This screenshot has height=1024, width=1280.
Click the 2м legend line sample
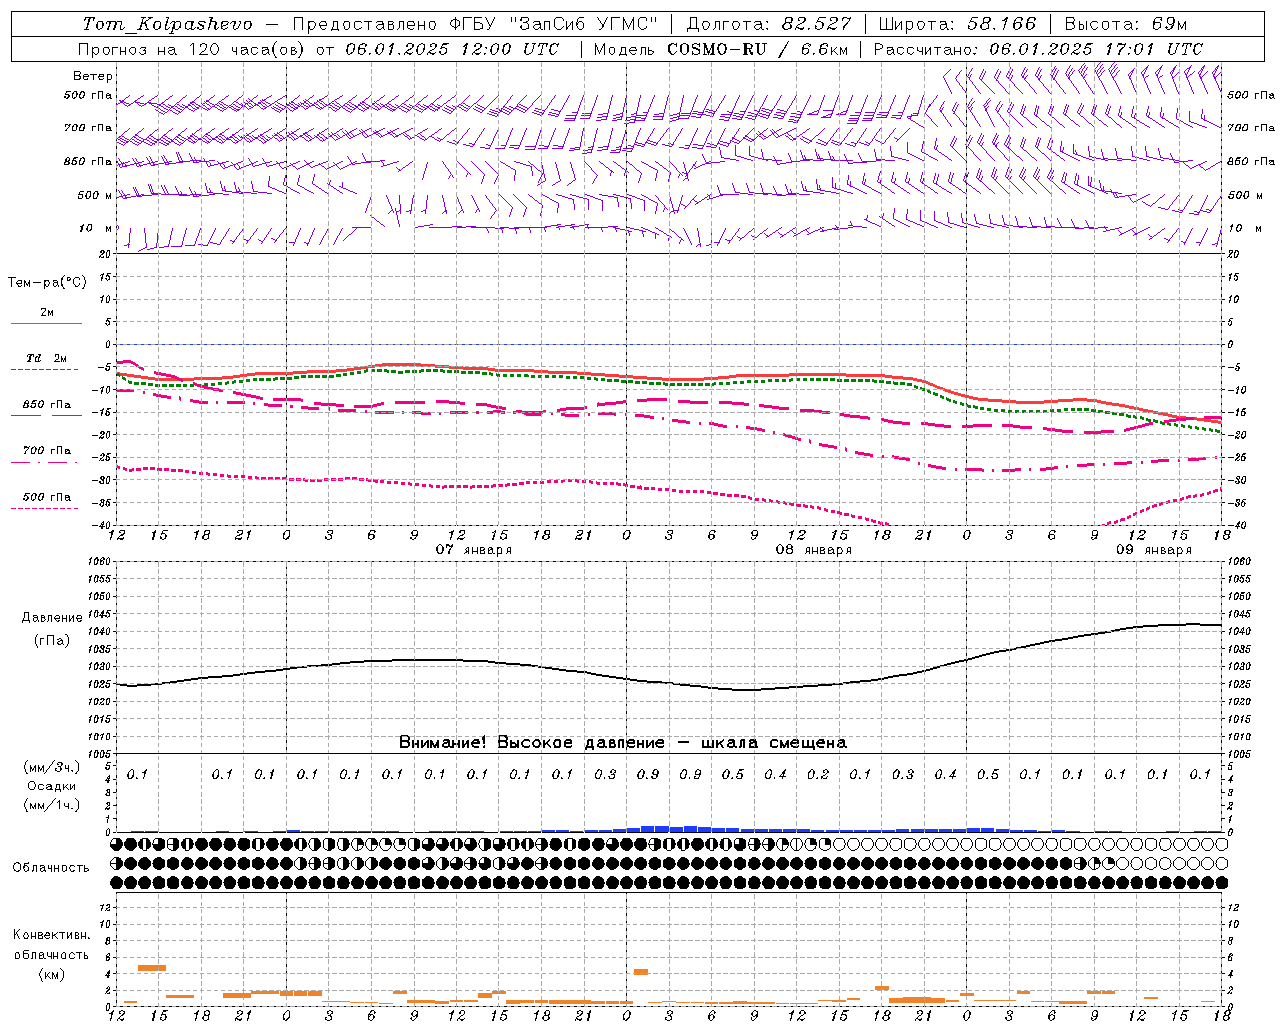tap(46, 323)
